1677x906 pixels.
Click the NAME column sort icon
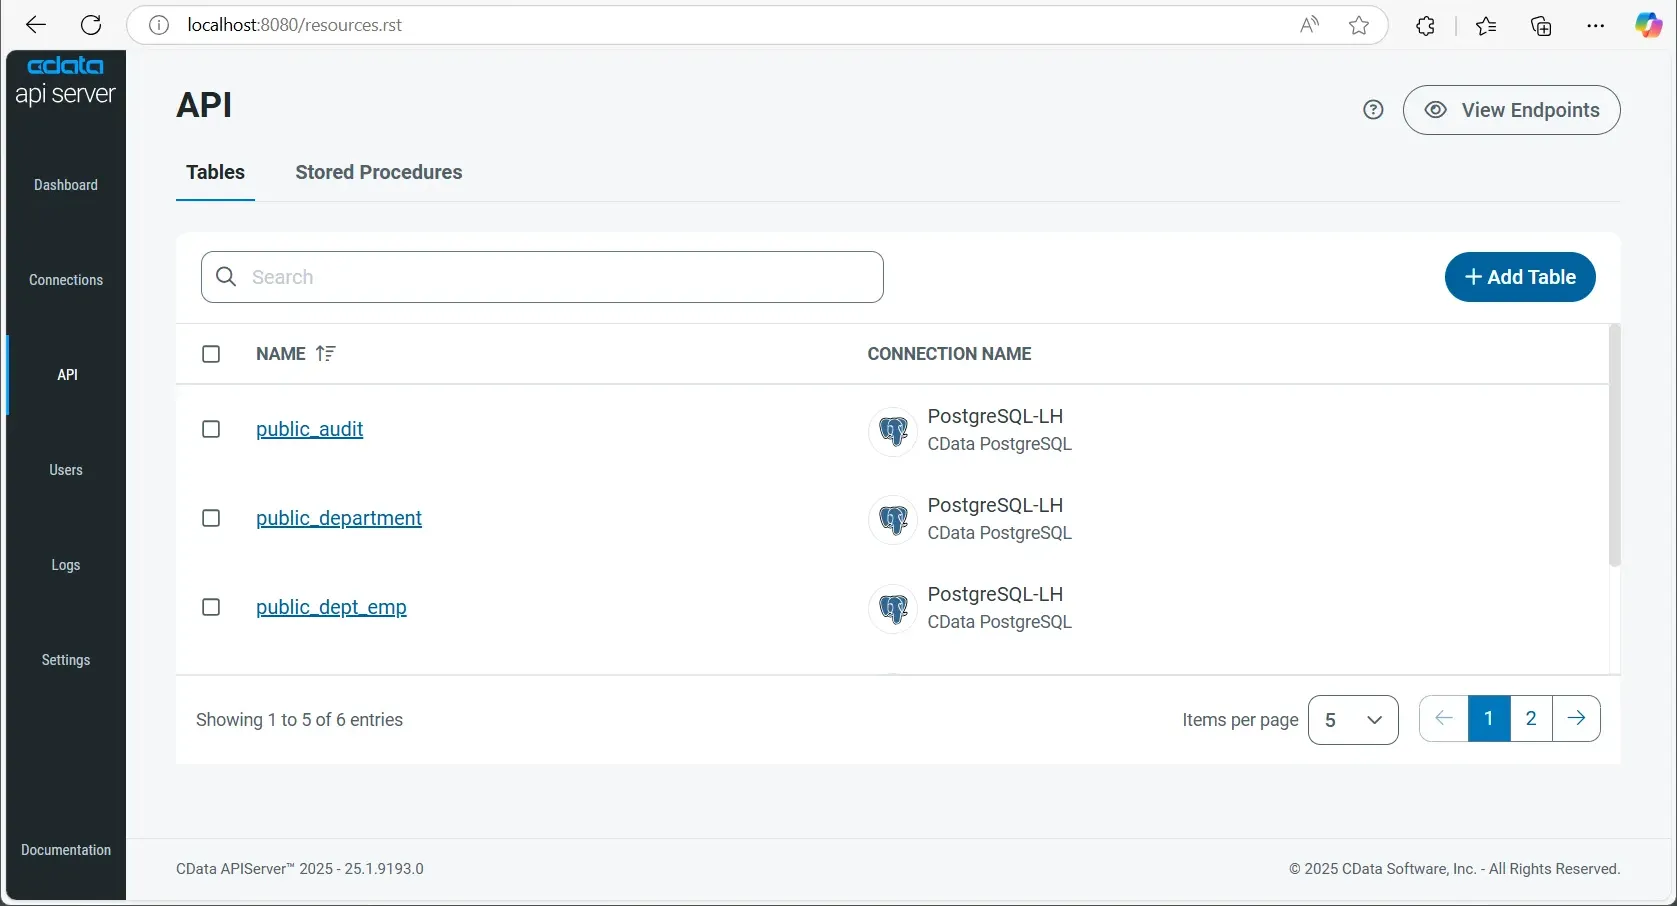(325, 353)
